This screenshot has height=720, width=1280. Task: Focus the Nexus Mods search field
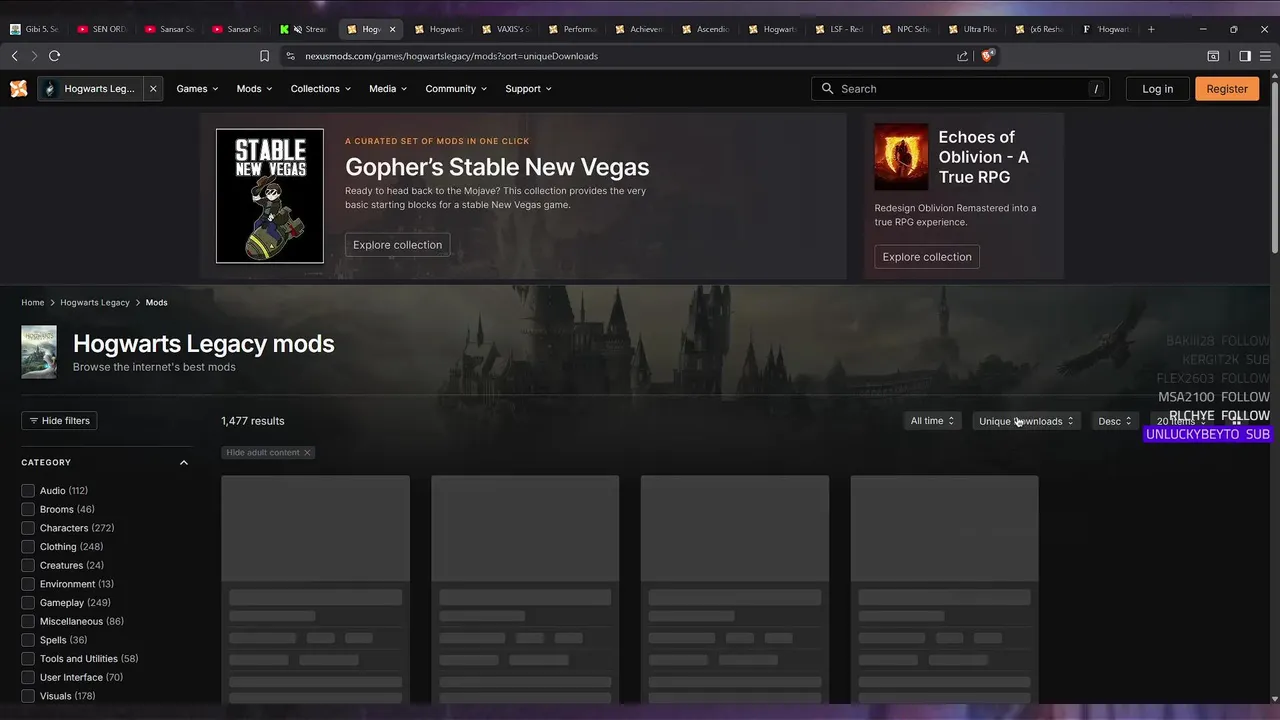[961, 89]
